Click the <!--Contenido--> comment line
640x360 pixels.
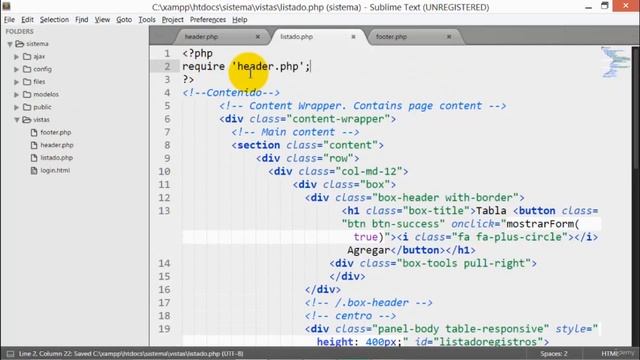coord(231,93)
